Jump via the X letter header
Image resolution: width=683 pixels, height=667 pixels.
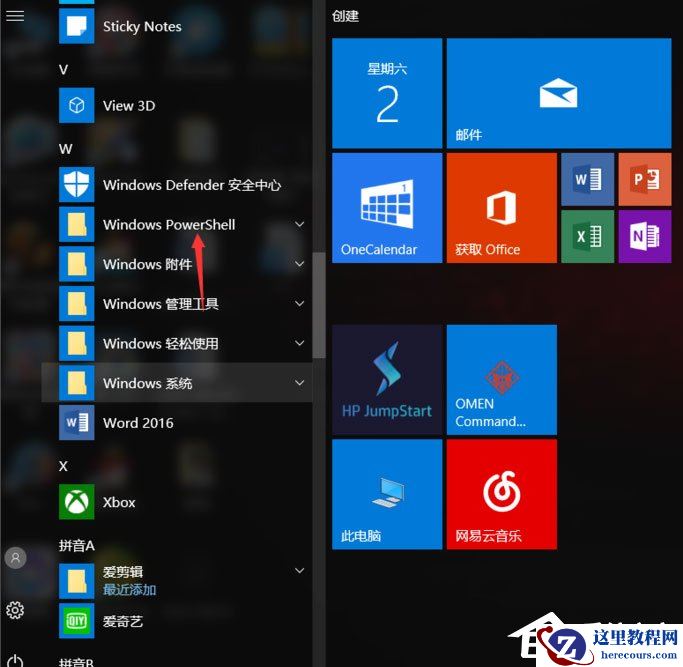63,466
